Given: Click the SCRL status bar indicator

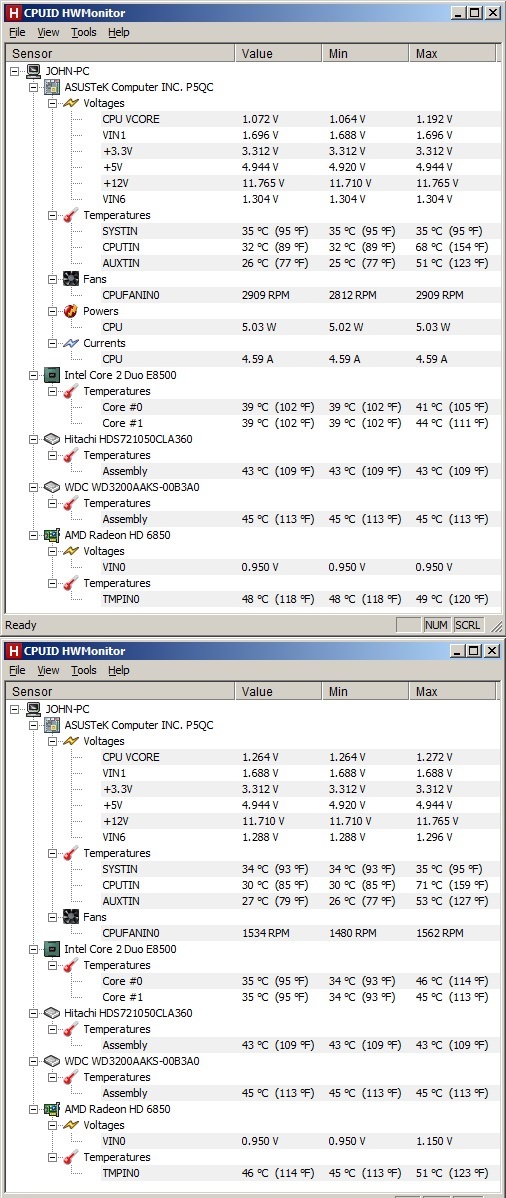Looking at the screenshot, I should (x=467, y=625).
